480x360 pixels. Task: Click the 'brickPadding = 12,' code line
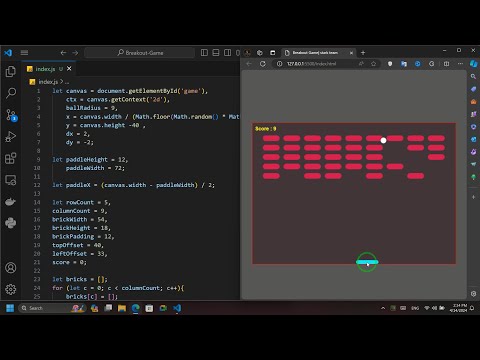[x=83, y=236]
